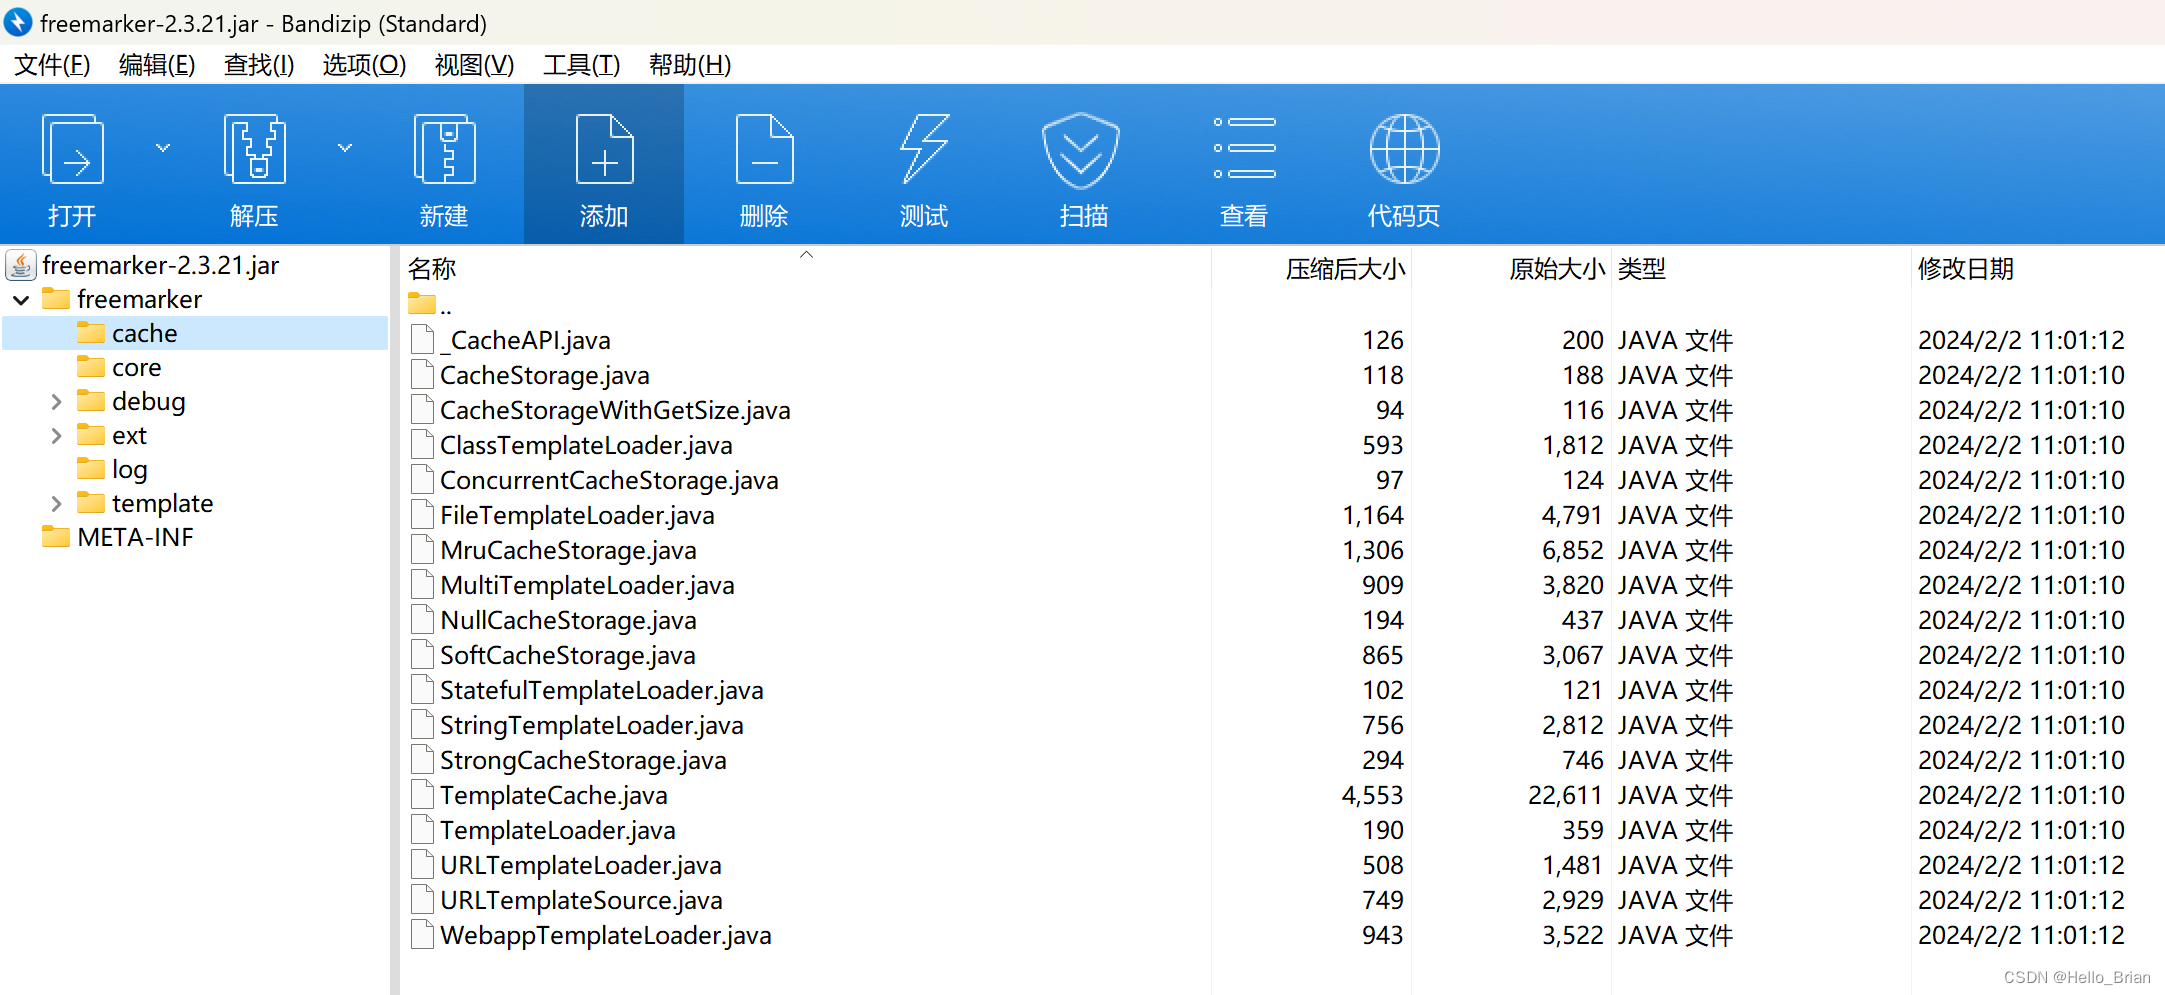2165x995 pixels.
Task: Open the 视图(V) menu
Action: [474, 65]
